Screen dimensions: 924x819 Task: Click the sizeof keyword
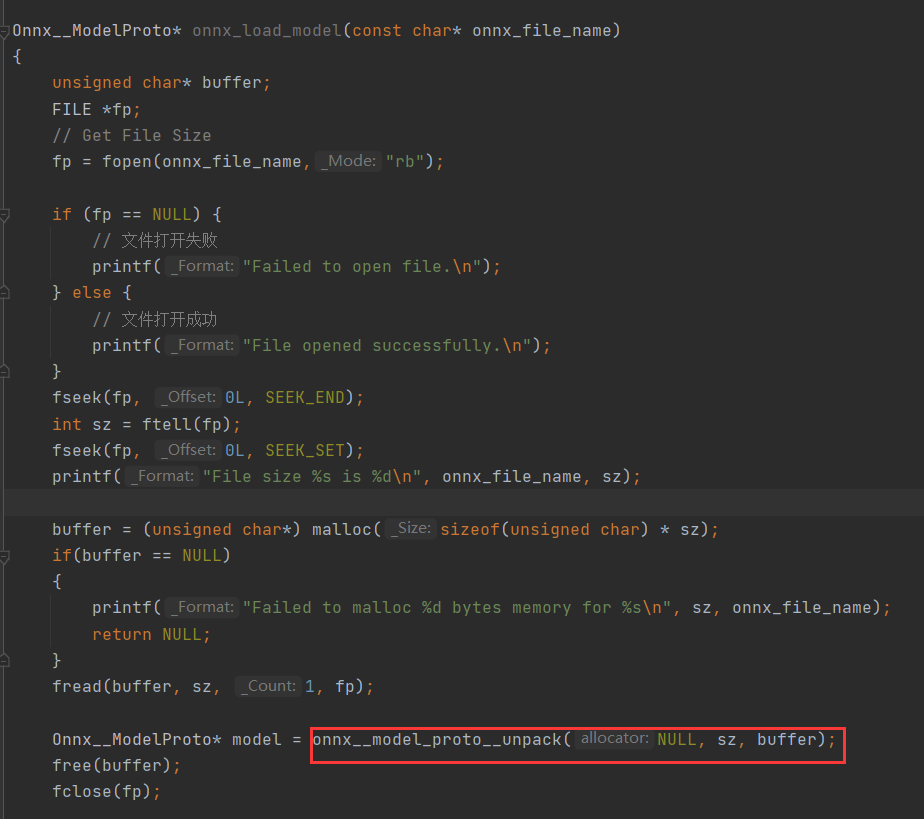[x=470, y=530]
